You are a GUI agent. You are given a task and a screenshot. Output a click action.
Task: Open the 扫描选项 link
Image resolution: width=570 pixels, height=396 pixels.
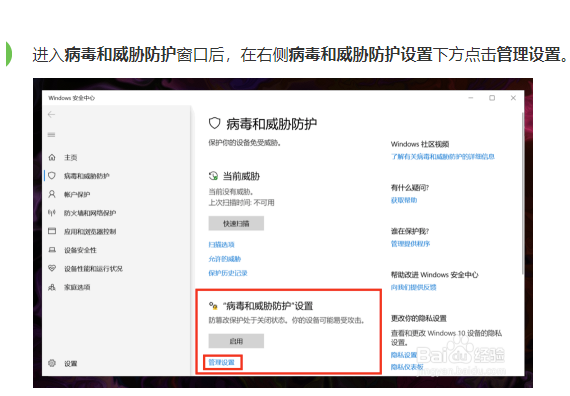(x=221, y=245)
